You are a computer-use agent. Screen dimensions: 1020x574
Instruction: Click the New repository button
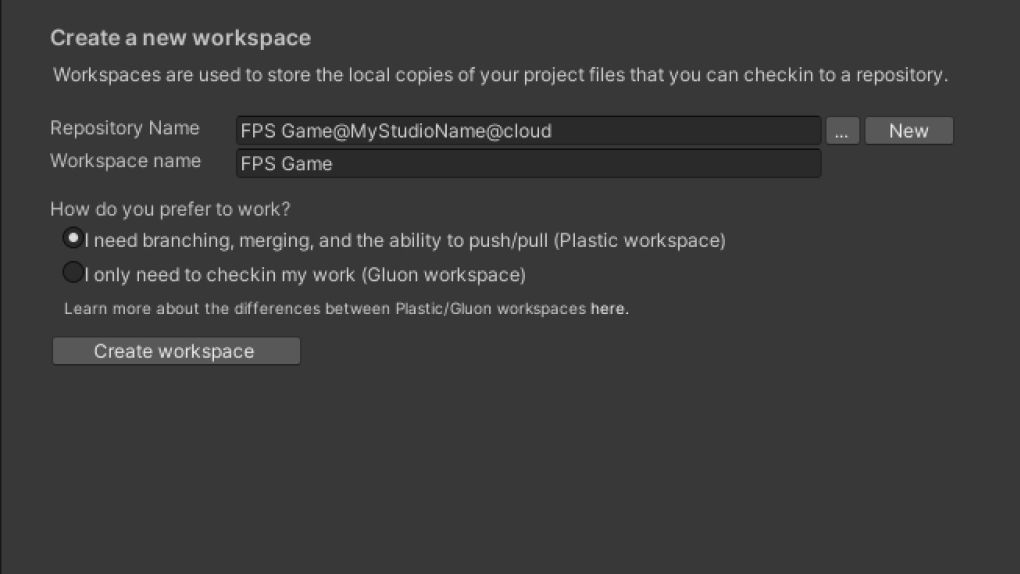click(x=908, y=131)
